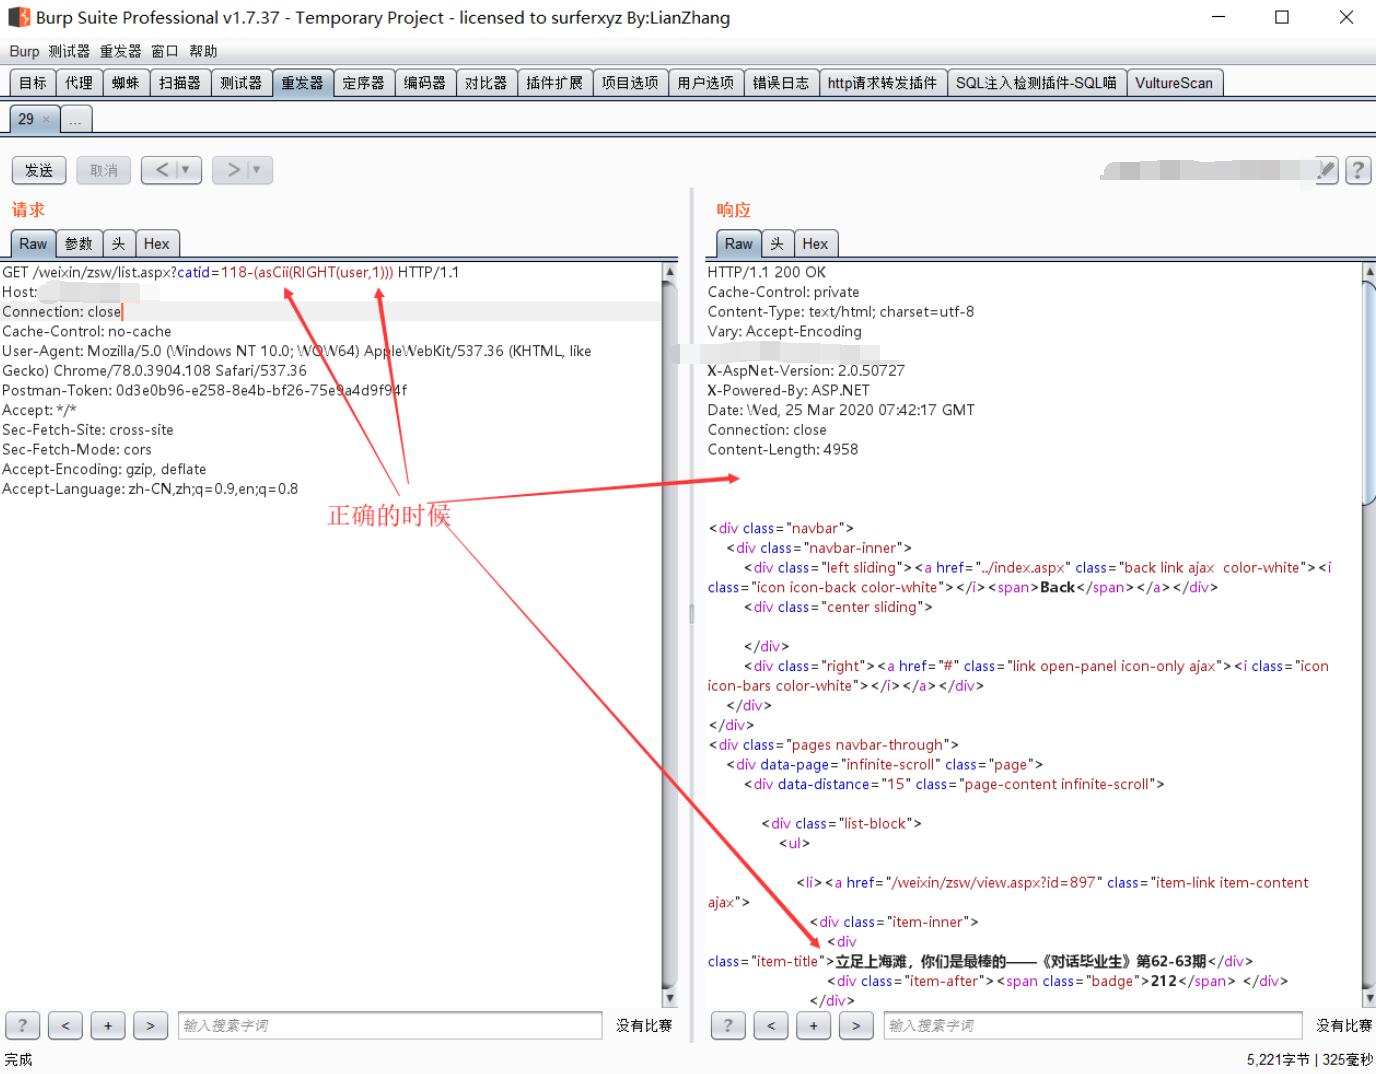The width and height of the screenshot is (1376, 1074).
Task: Go to next match in request search
Action: 150,1025
